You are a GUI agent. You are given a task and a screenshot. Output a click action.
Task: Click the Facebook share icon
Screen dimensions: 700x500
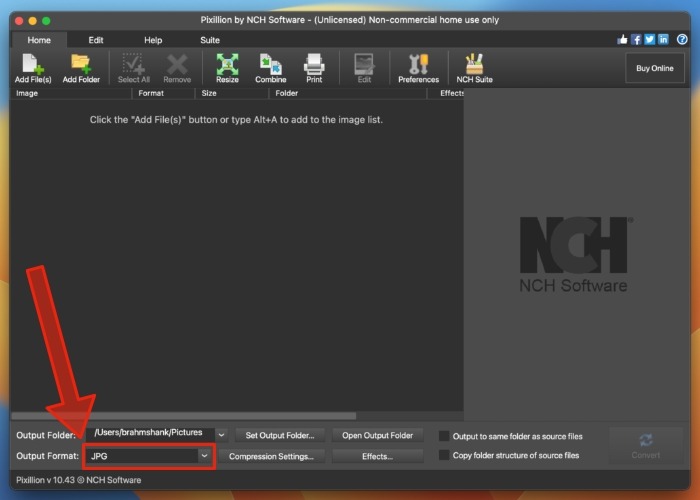(636, 40)
